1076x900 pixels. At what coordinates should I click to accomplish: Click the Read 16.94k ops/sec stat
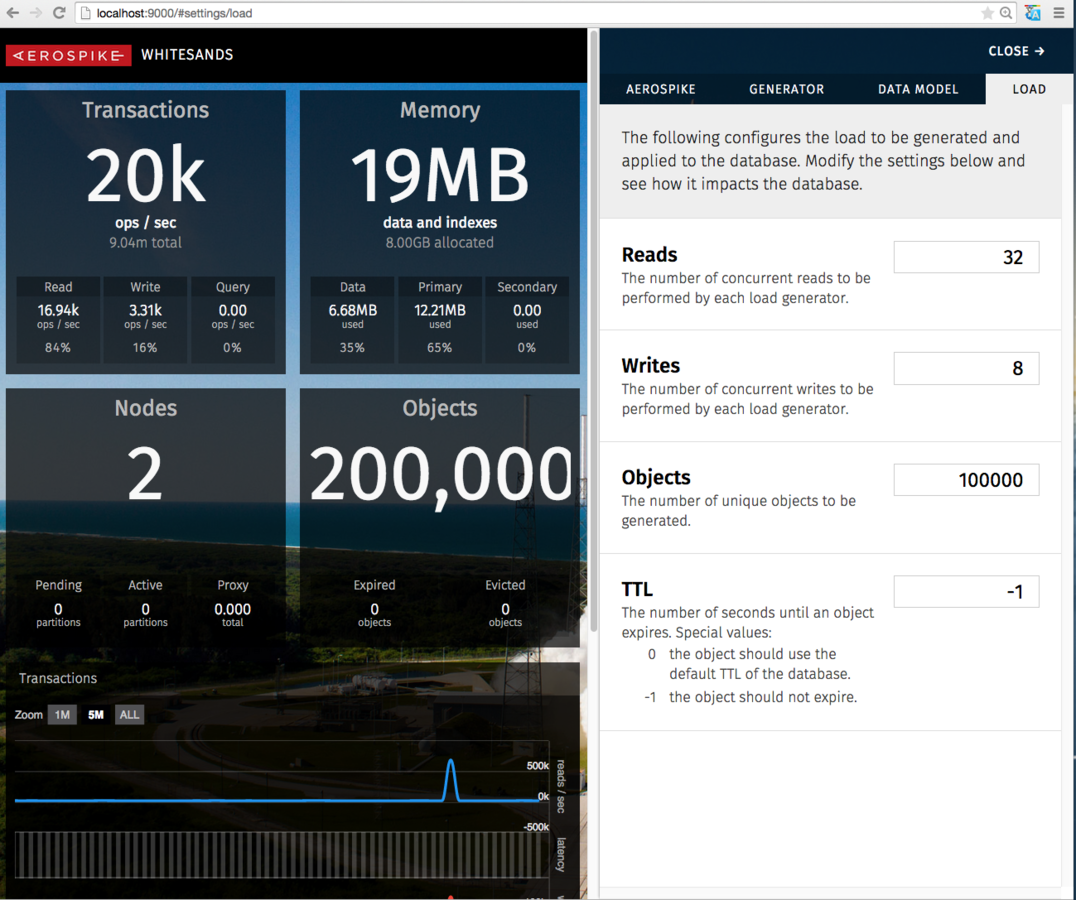(x=58, y=318)
